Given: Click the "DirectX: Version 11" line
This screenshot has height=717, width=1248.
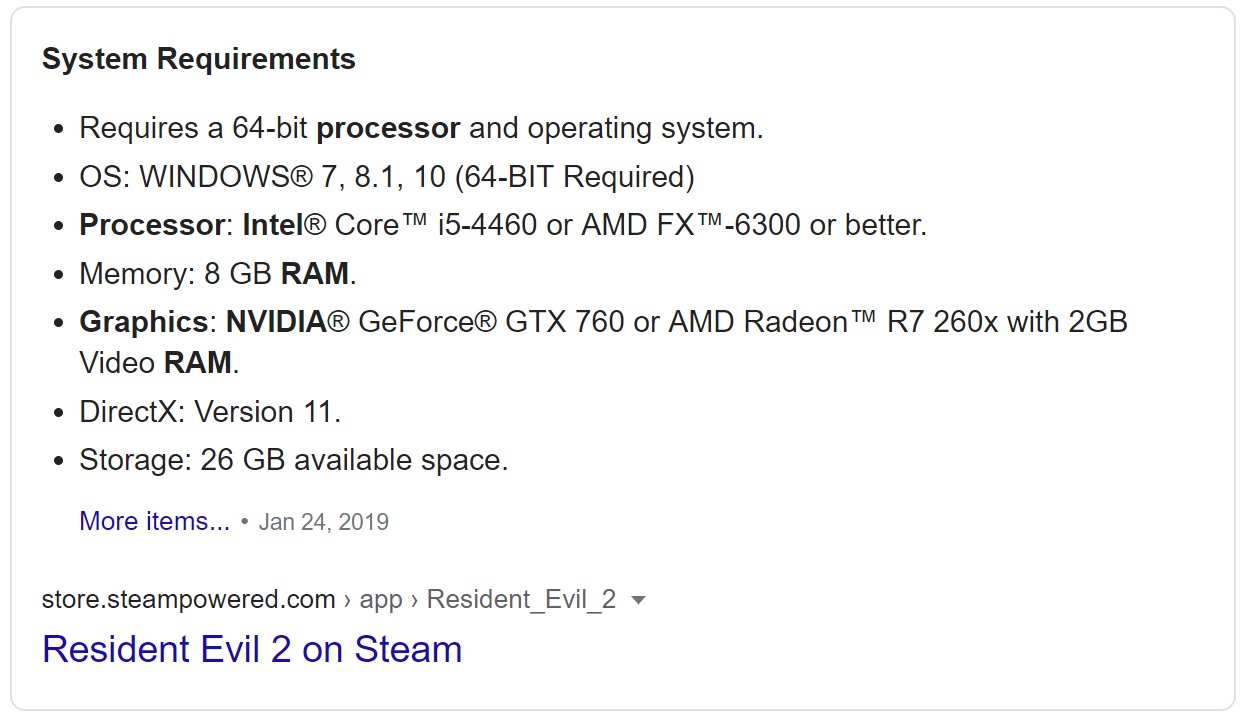Looking at the screenshot, I should 210,412.
